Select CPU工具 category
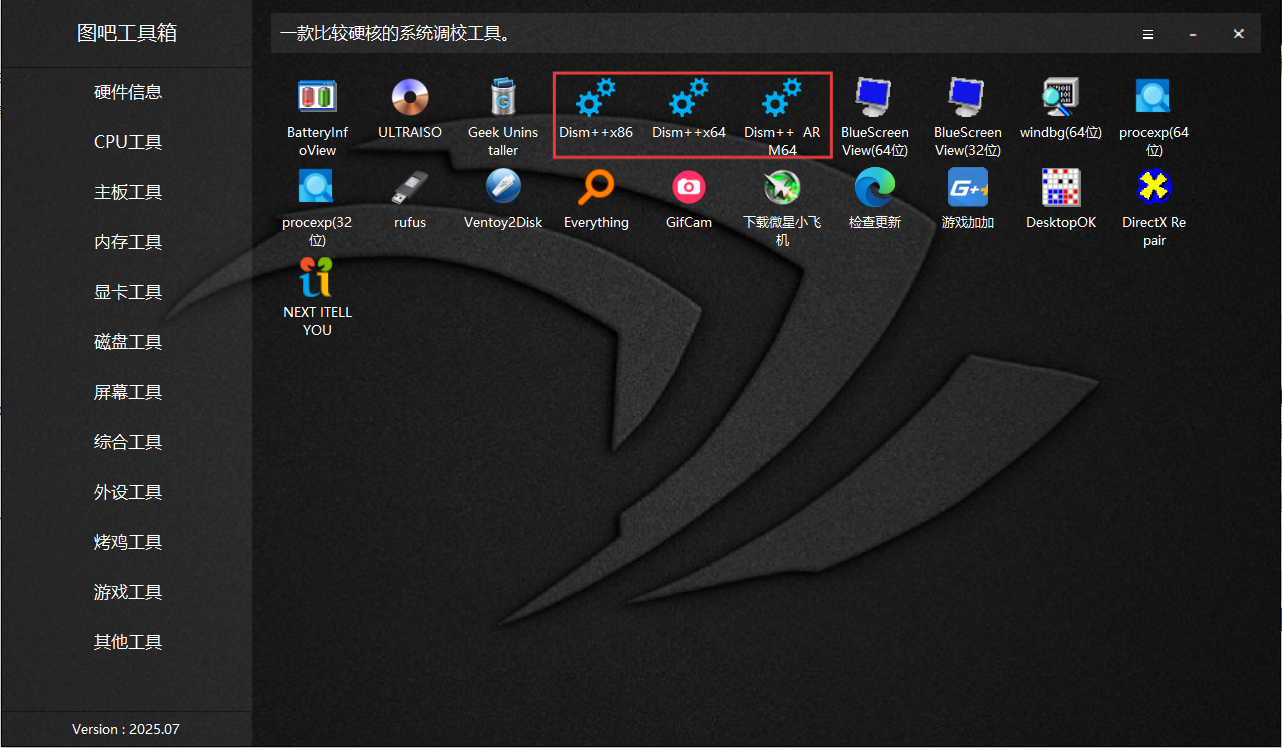Image resolution: width=1282 pixels, height=748 pixels. click(x=127, y=142)
